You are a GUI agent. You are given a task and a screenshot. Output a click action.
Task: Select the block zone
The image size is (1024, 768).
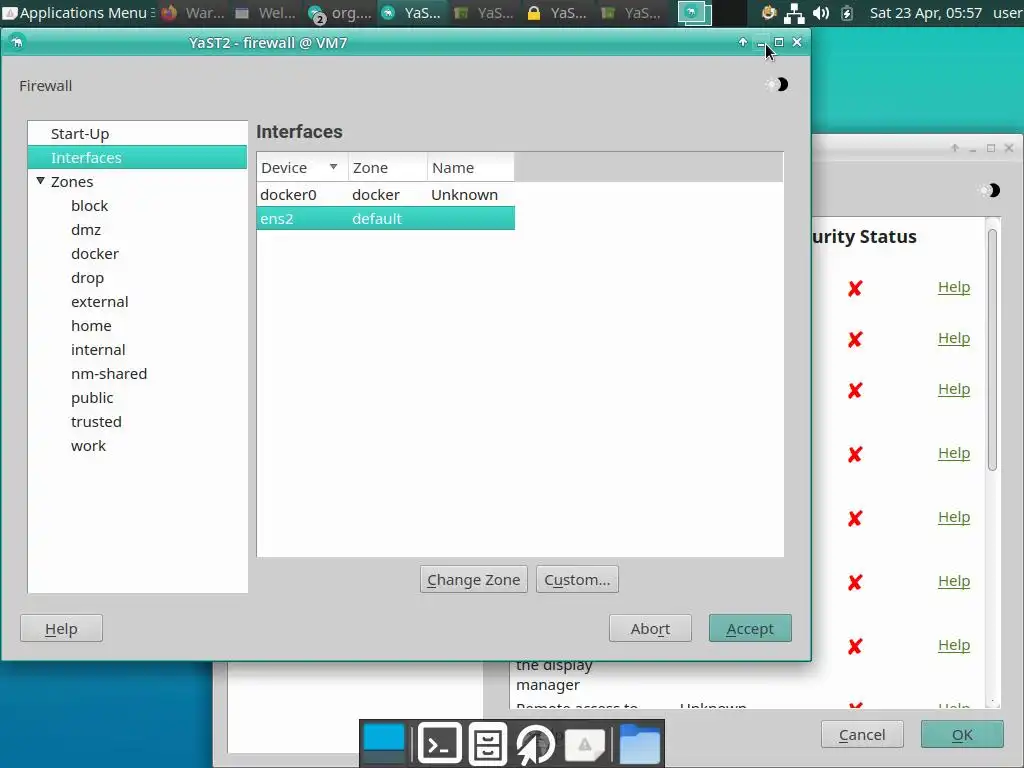pos(89,206)
